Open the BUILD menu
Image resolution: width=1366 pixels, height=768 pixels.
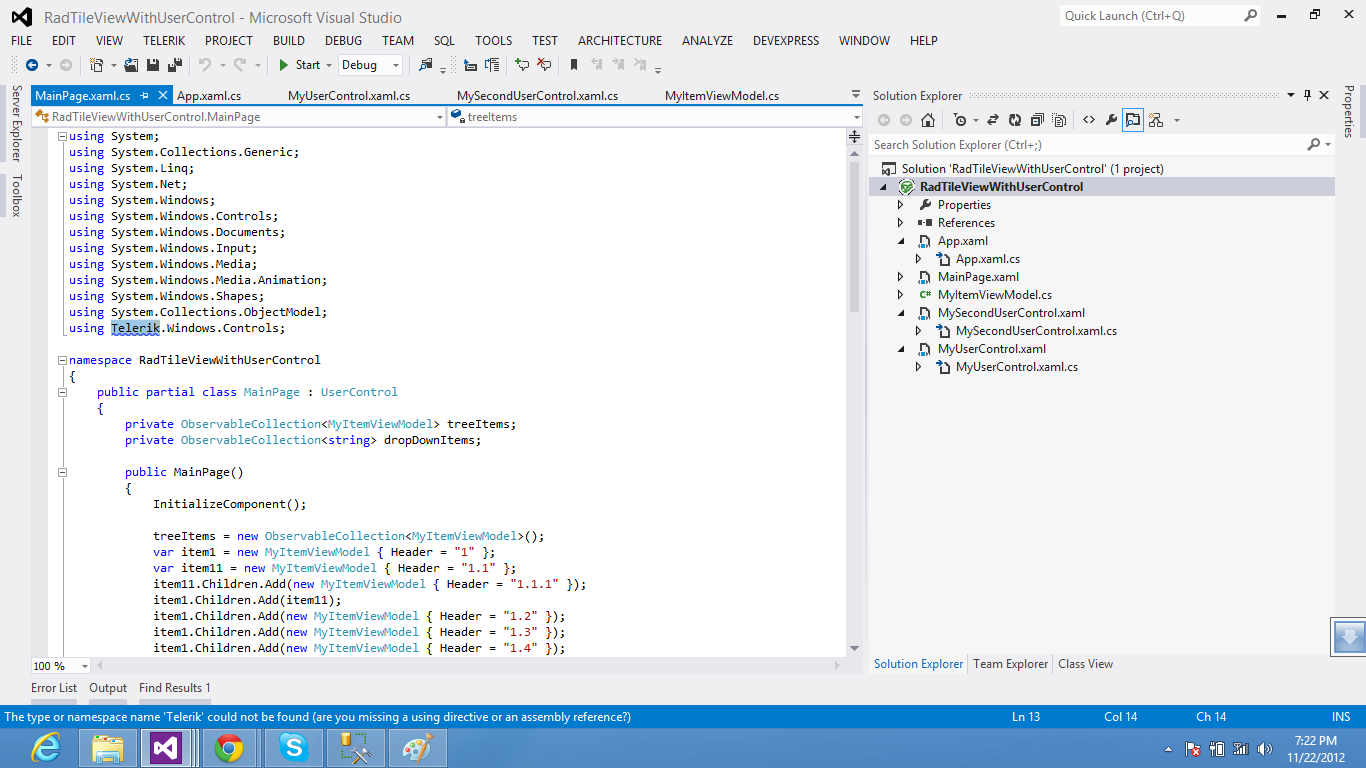click(289, 41)
